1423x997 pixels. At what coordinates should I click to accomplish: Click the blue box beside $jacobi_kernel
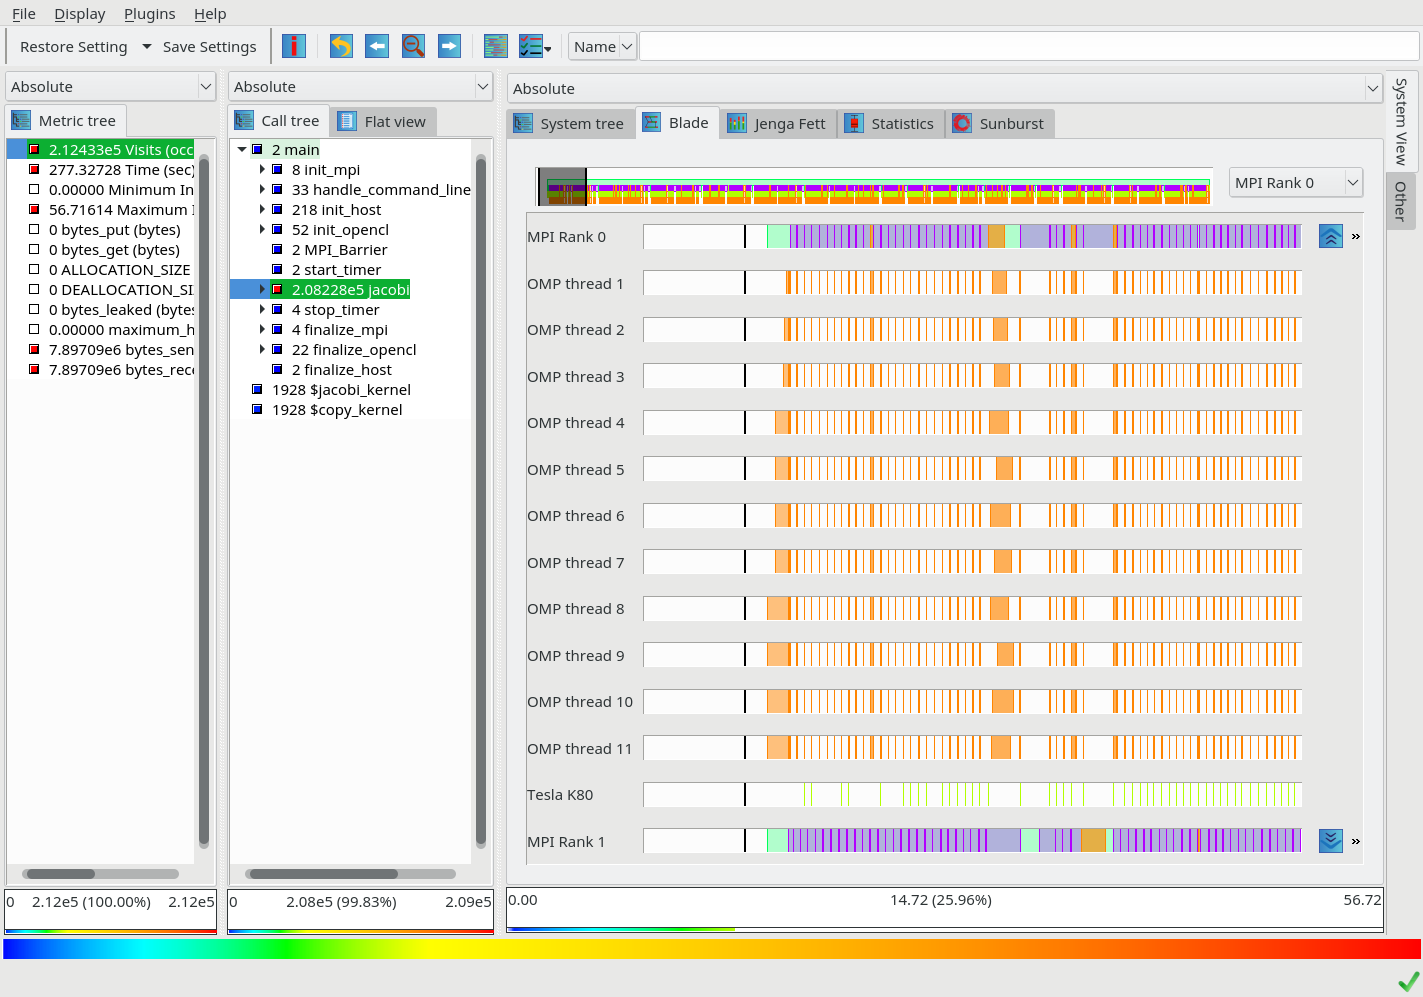coord(257,389)
